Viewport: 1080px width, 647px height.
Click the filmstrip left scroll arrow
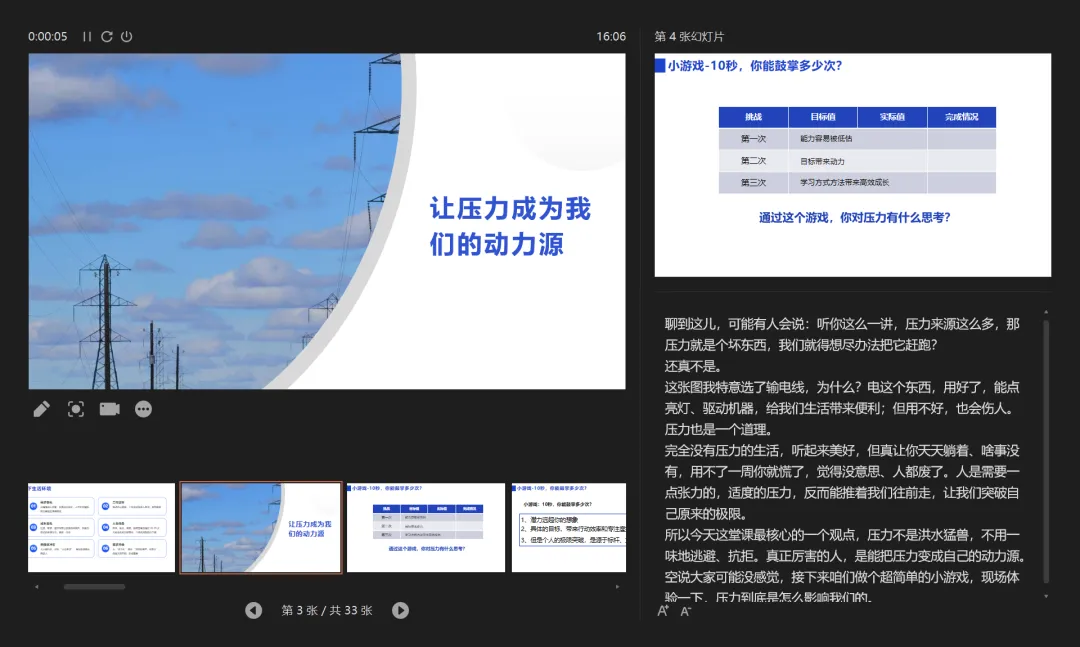coord(37,587)
